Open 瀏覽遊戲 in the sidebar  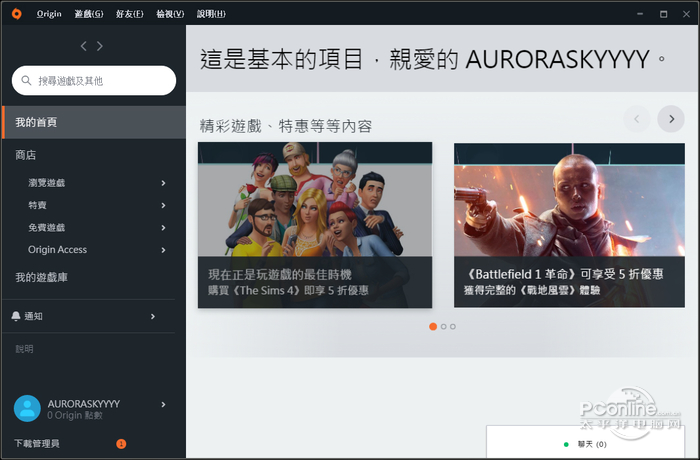[46, 183]
